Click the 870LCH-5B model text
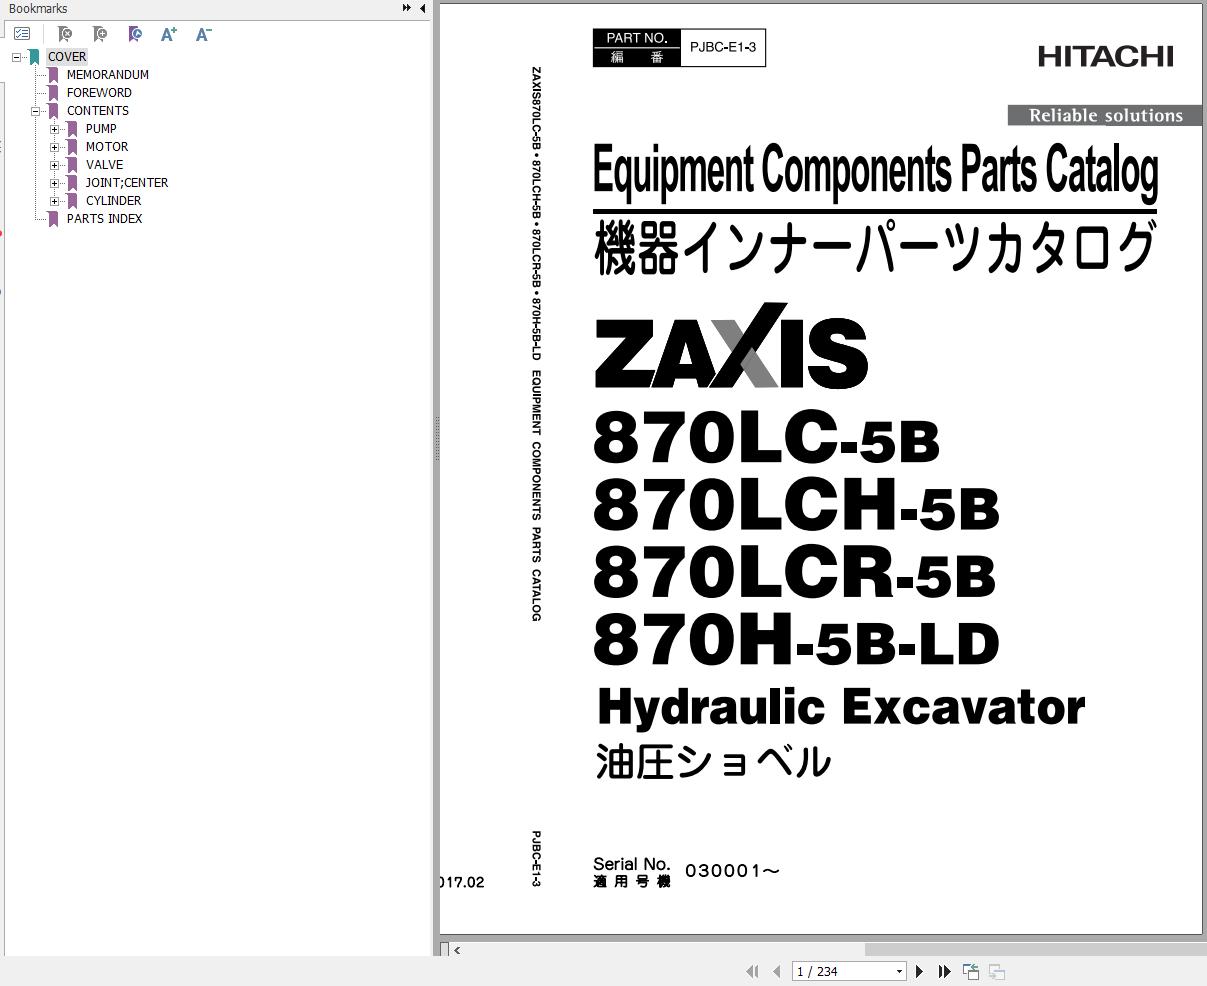 pyautogui.click(x=796, y=505)
